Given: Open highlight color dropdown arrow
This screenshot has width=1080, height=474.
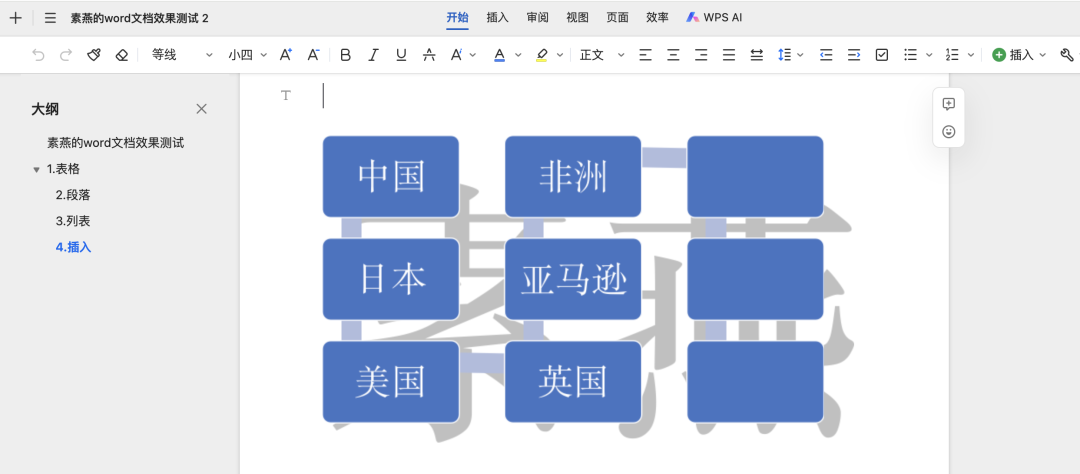Looking at the screenshot, I should [560, 55].
